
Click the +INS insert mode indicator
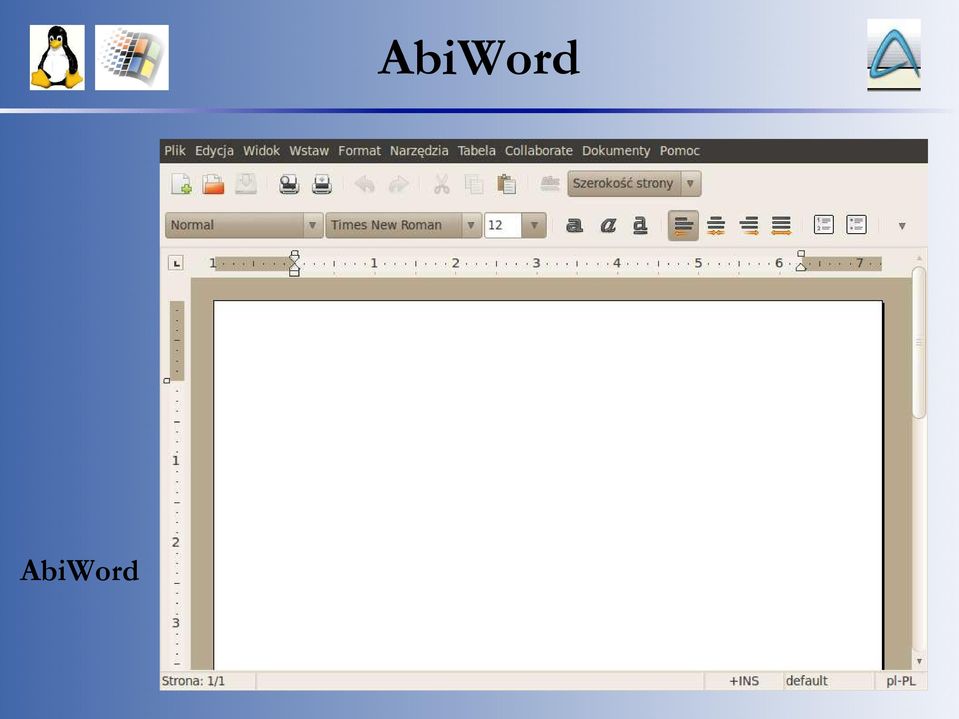(x=744, y=681)
